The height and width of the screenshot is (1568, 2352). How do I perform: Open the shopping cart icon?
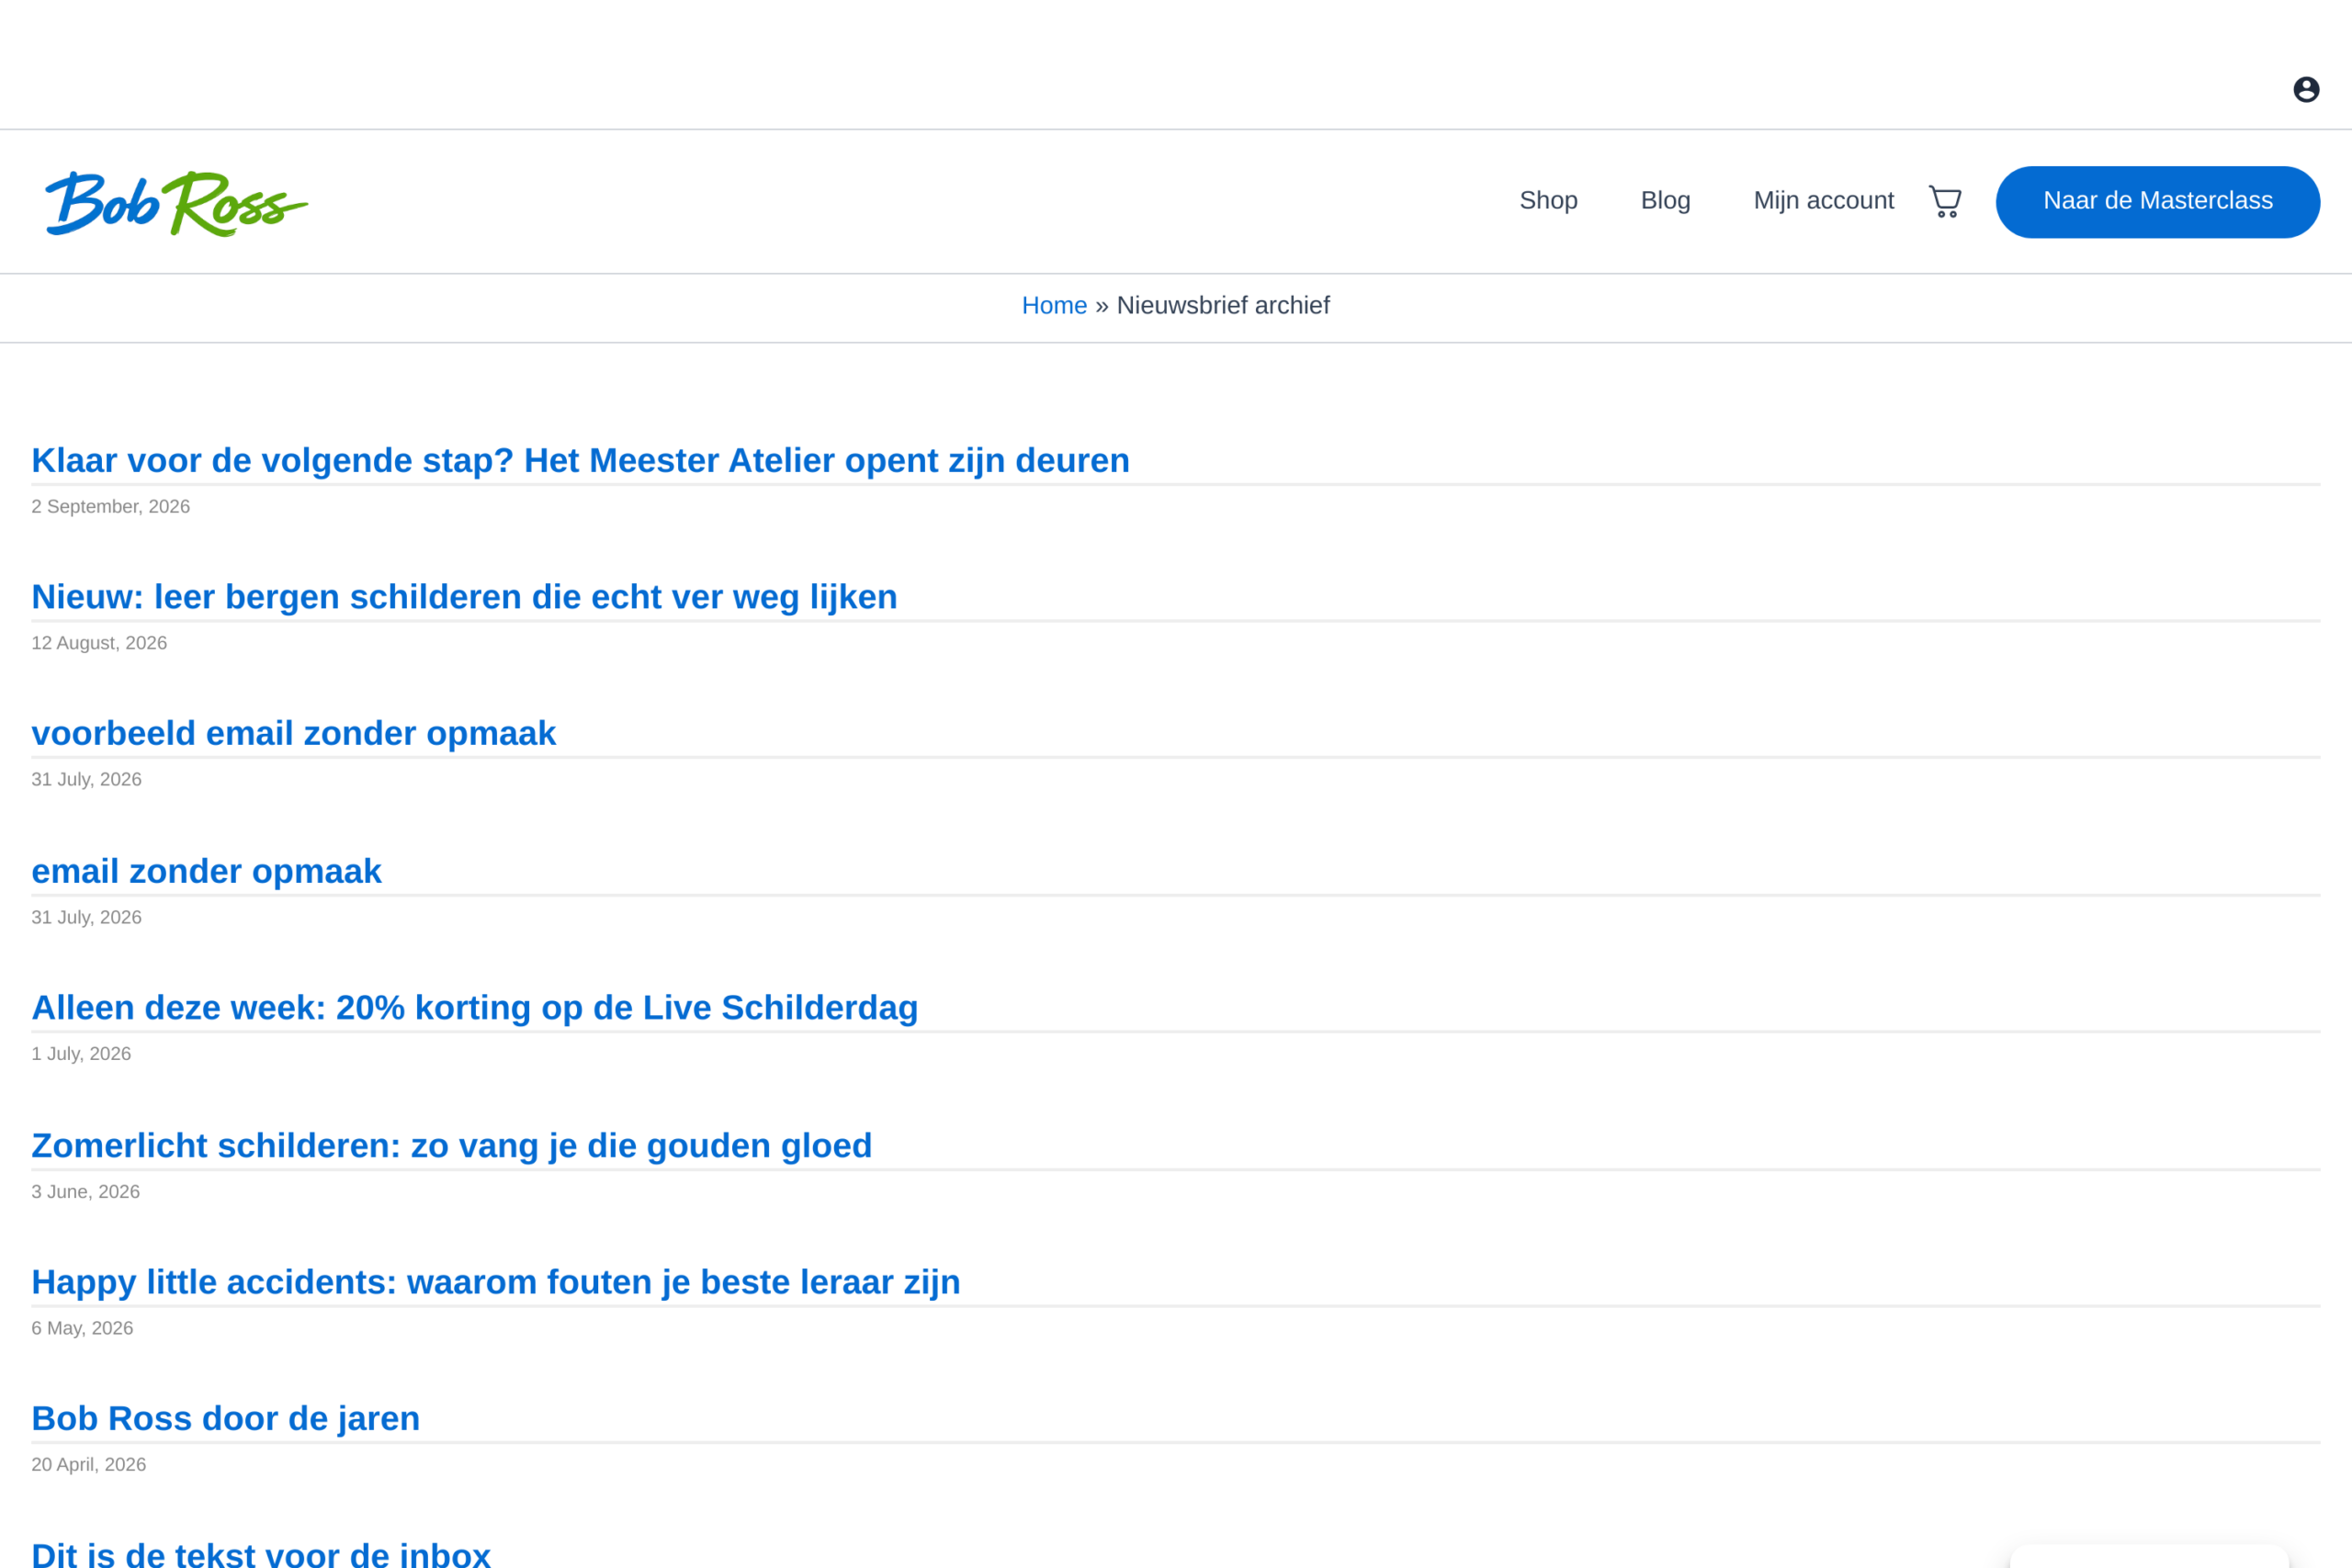coord(1945,201)
